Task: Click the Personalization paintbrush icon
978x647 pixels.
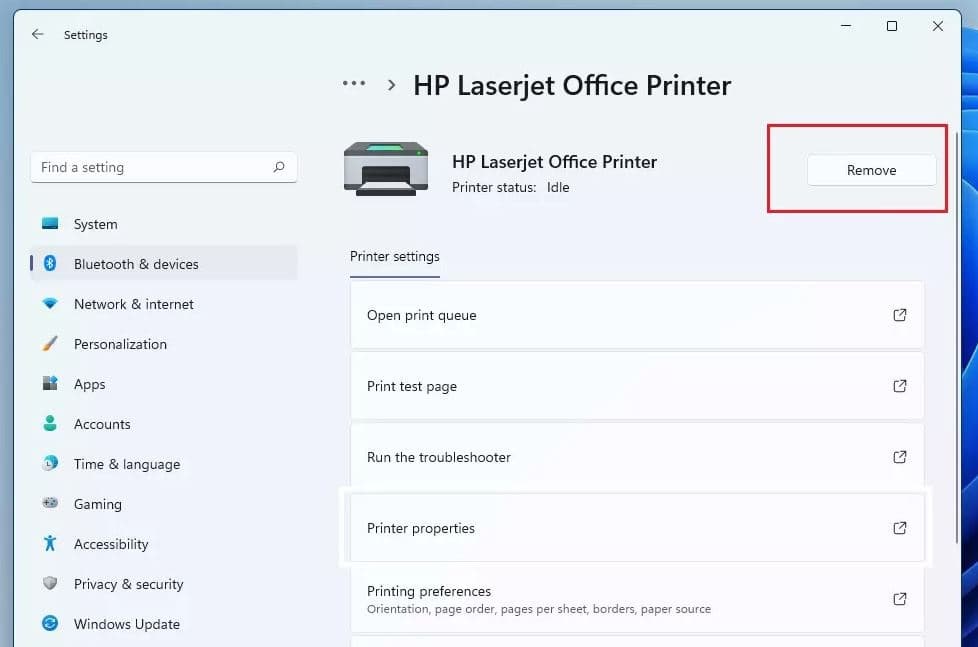Action: [50, 344]
